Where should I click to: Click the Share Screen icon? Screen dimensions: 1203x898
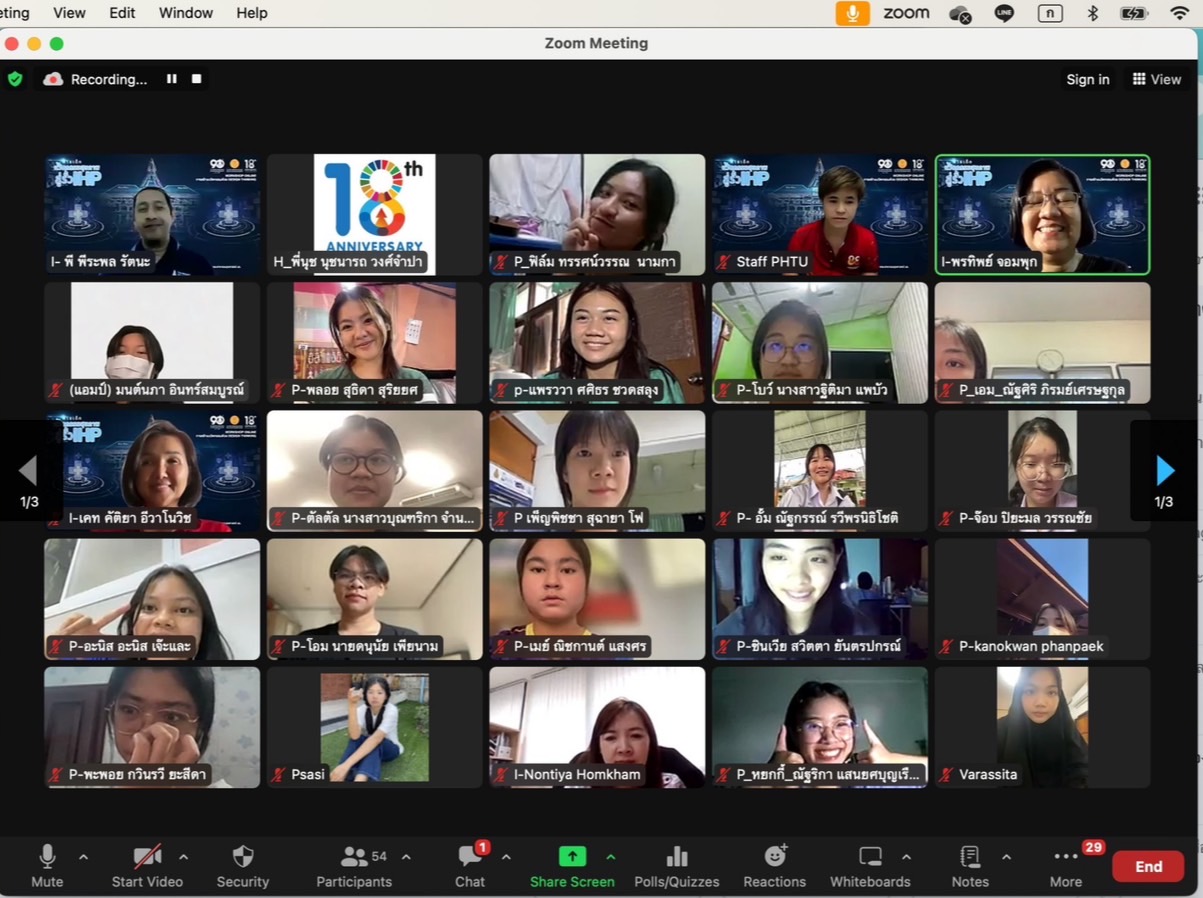pos(572,857)
